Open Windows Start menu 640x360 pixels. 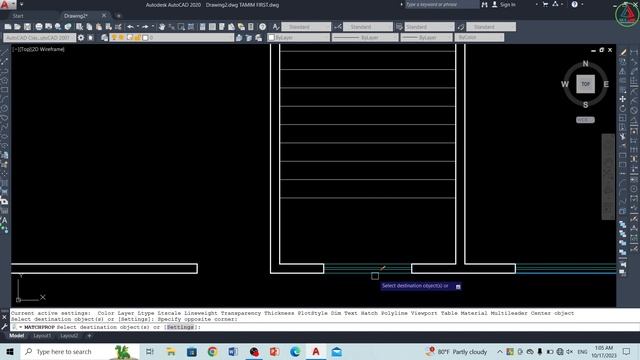(10, 351)
